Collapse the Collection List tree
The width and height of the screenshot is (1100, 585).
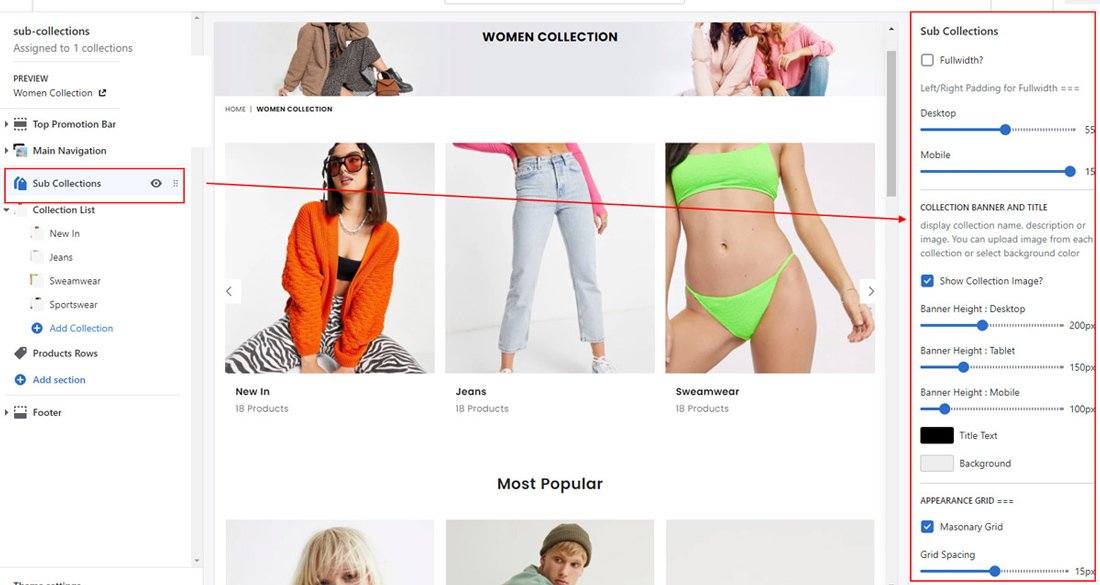(x=6, y=210)
